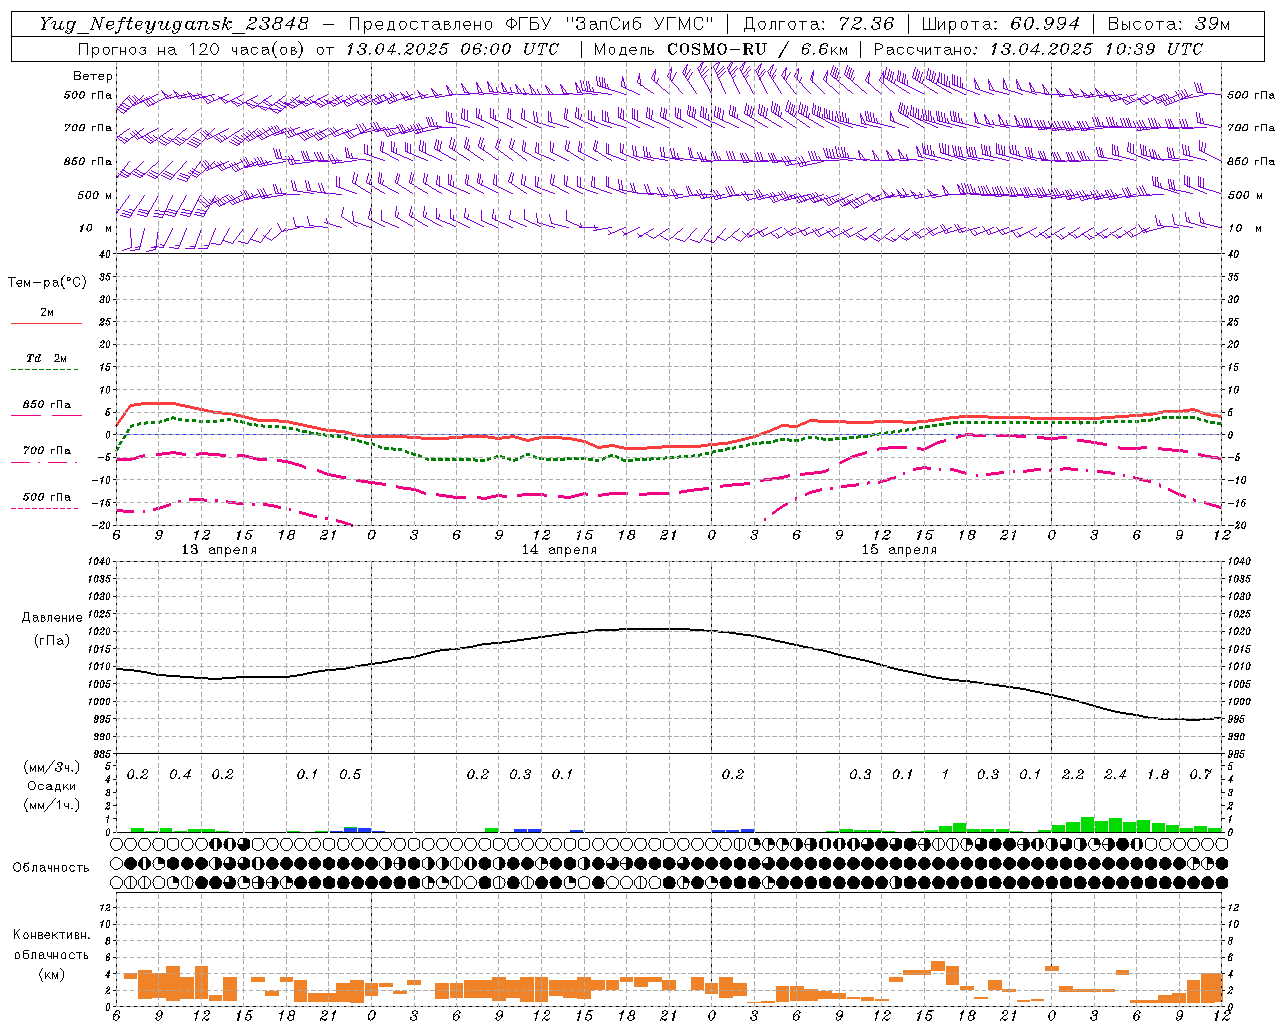Click the '(мм/1ч.)' precipitation unit label
Viewport: 1280px width, 1024px height.
(x=51, y=805)
